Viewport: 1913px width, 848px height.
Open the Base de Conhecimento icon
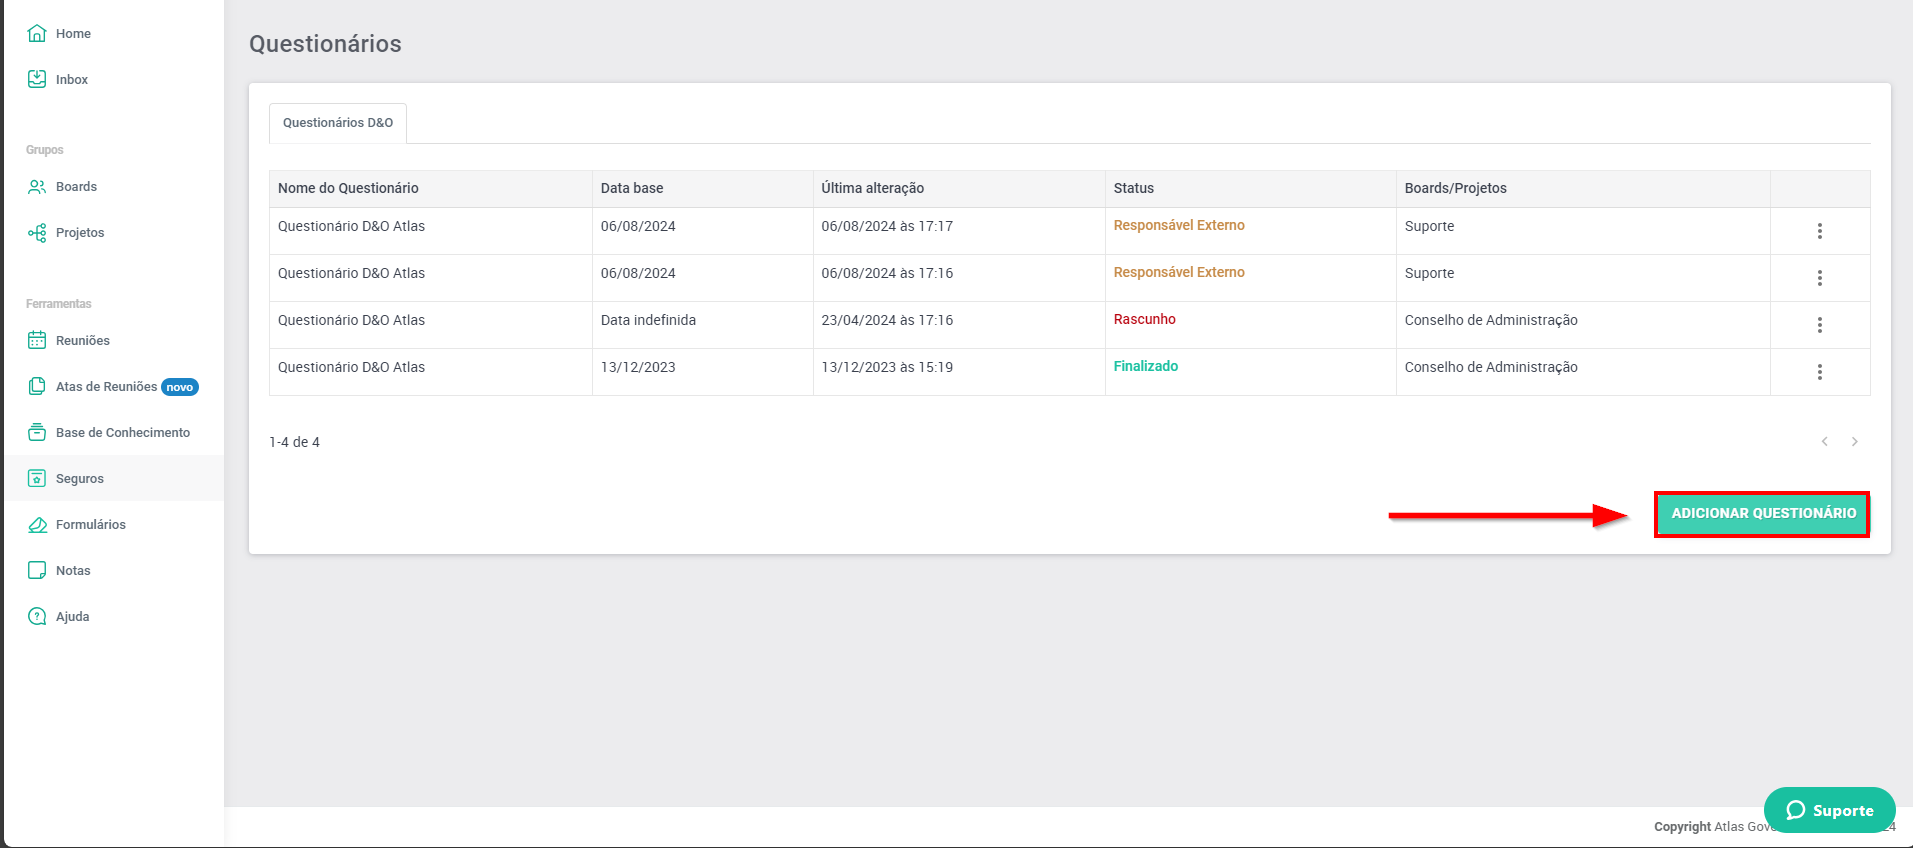click(37, 433)
